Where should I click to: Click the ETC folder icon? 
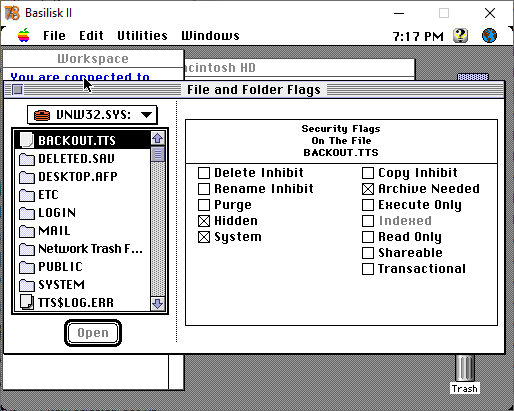point(27,195)
